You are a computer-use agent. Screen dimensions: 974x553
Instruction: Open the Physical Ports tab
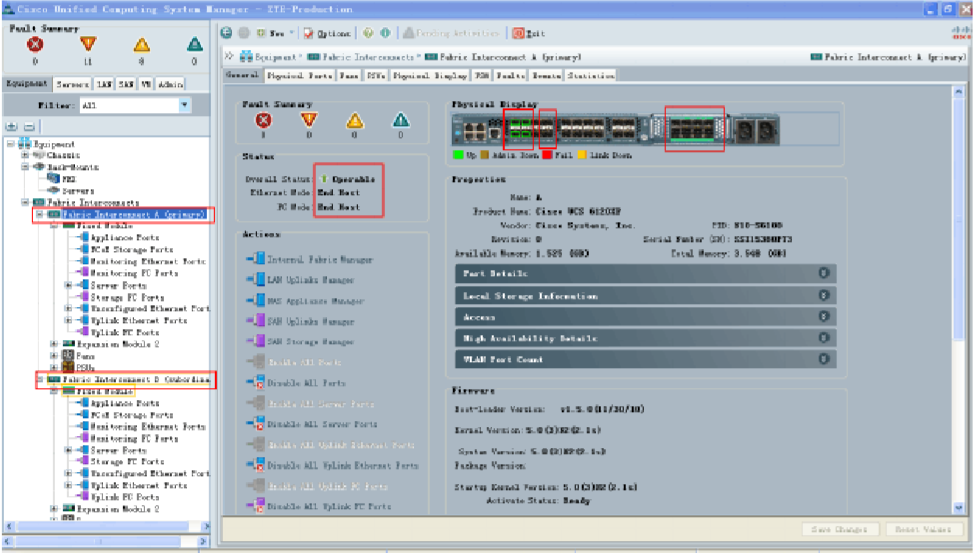point(299,75)
